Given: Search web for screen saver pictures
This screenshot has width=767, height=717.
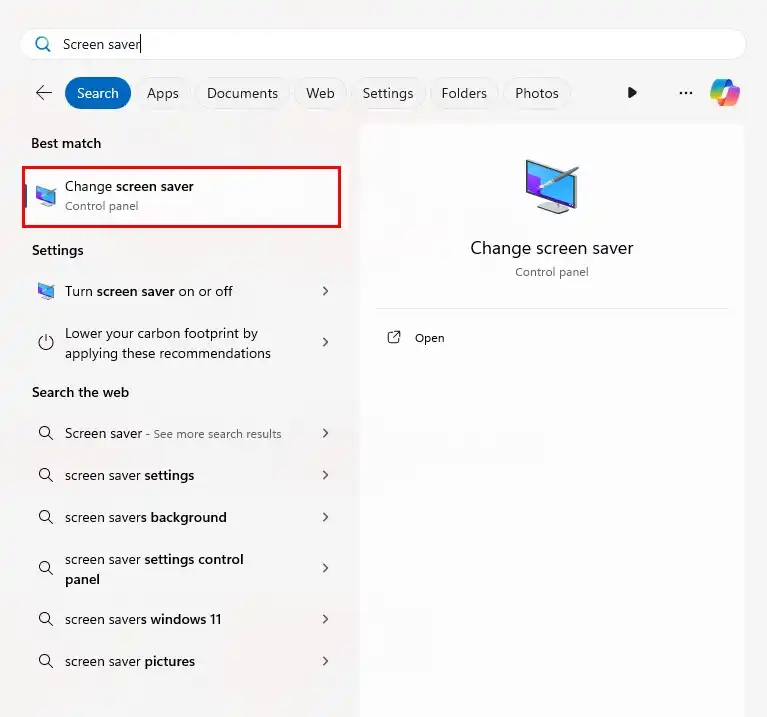Looking at the screenshot, I should point(181,661).
